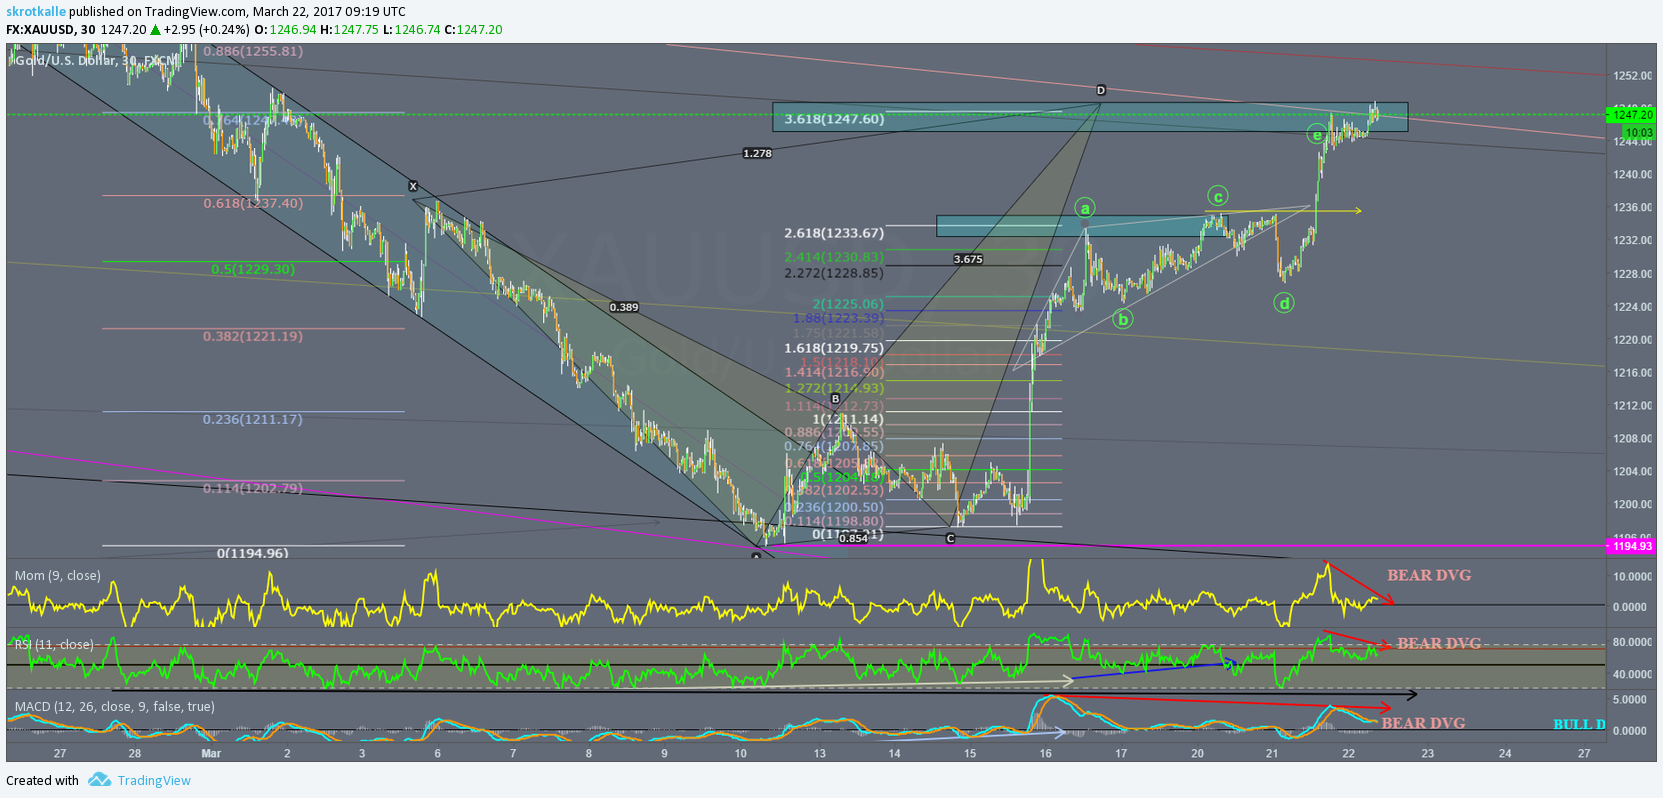Image resolution: width=1663 pixels, height=798 pixels.
Task: Click the magenta price tag 1194.93
Action: (x=1630, y=546)
